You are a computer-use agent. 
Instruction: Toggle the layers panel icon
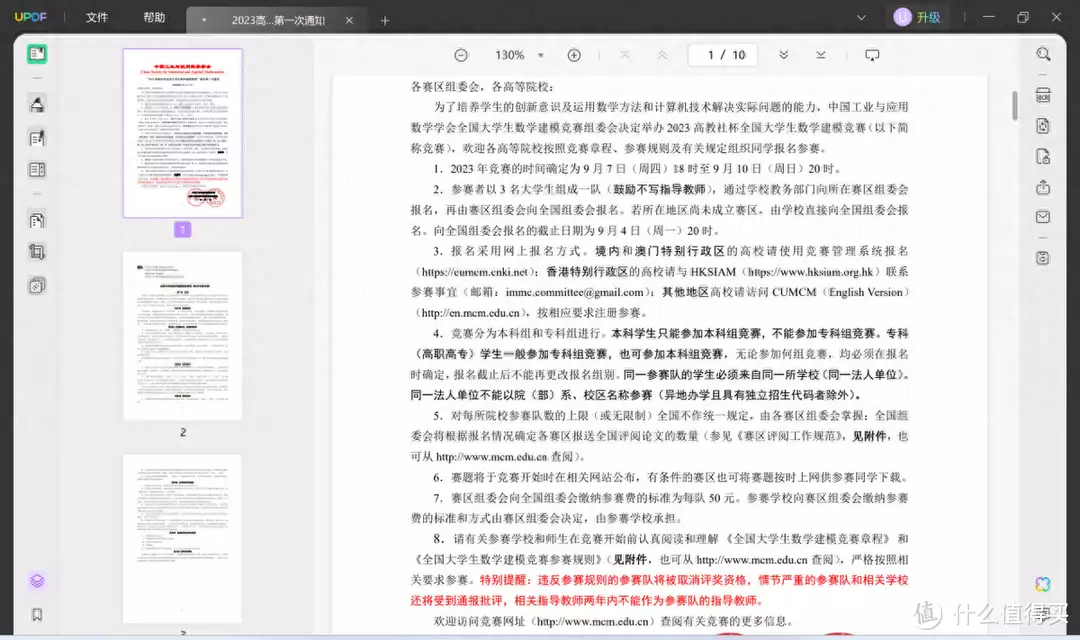(x=37, y=581)
